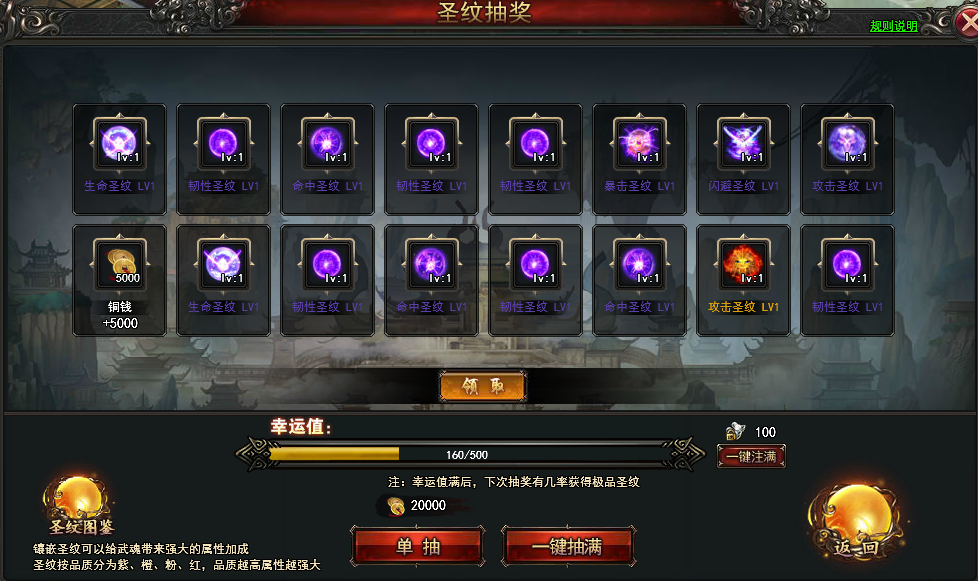Viewport: 978px width, 581px height.
Task: Select the 暴击圣纹 LV1 rune icon
Action: 639,143
